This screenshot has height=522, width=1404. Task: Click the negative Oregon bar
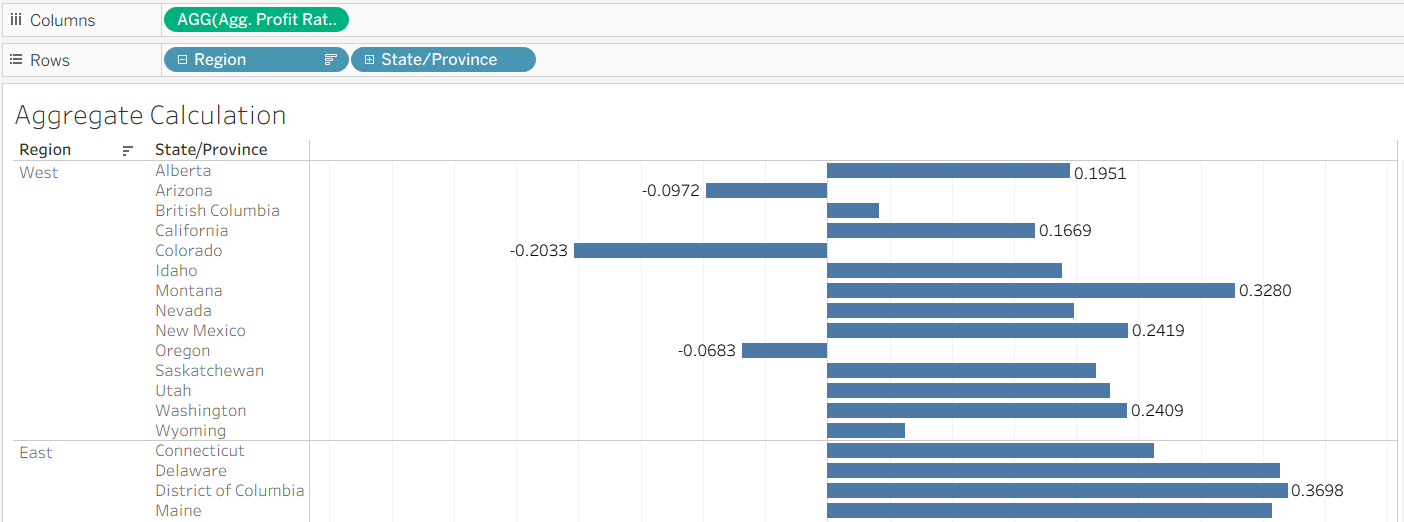tap(784, 350)
